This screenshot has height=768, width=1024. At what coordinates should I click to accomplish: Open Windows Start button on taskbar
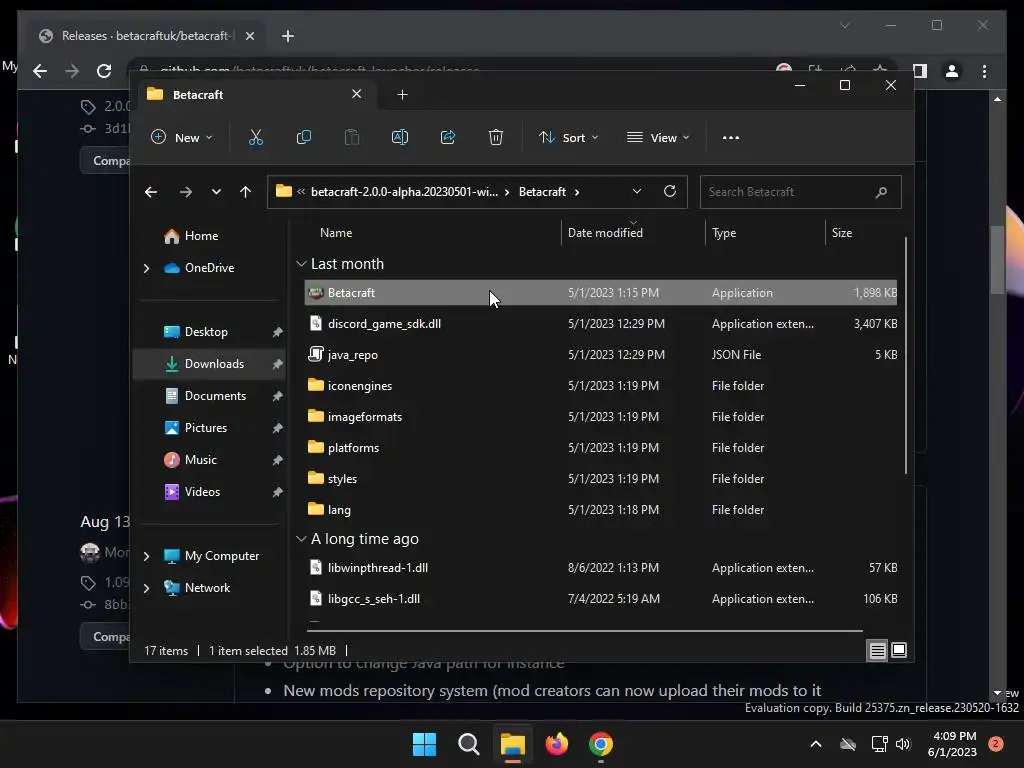point(424,744)
